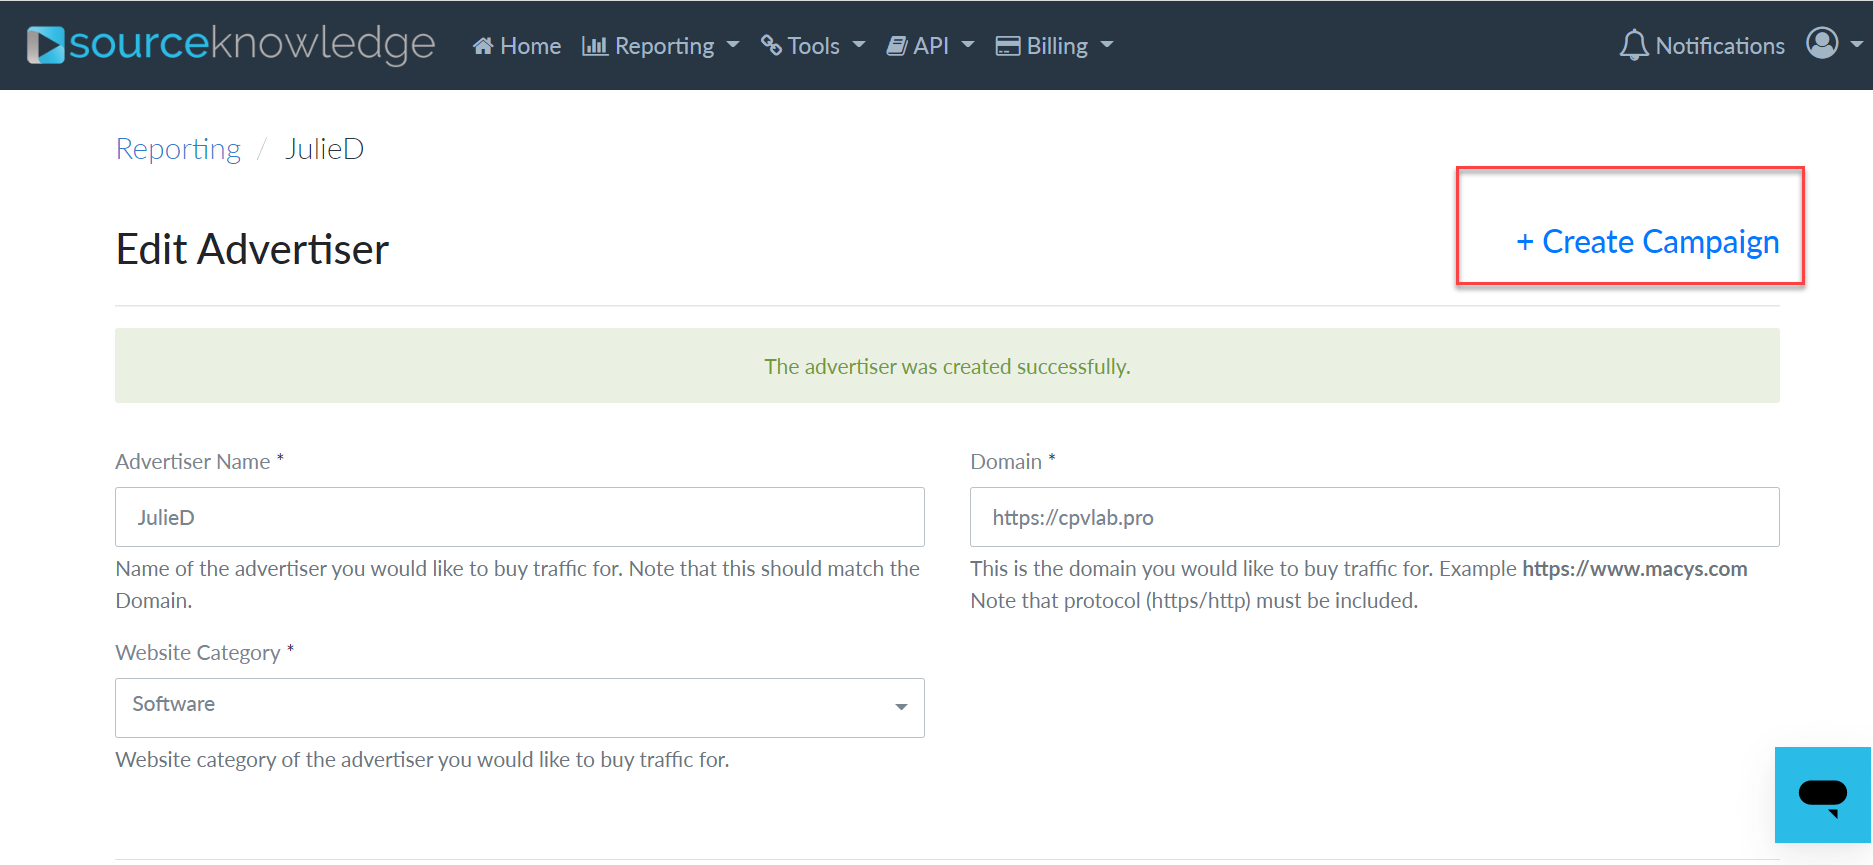This screenshot has width=1873, height=865.
Task: Click the Advertiser Name input field
Action: click(x=519, y=517)
